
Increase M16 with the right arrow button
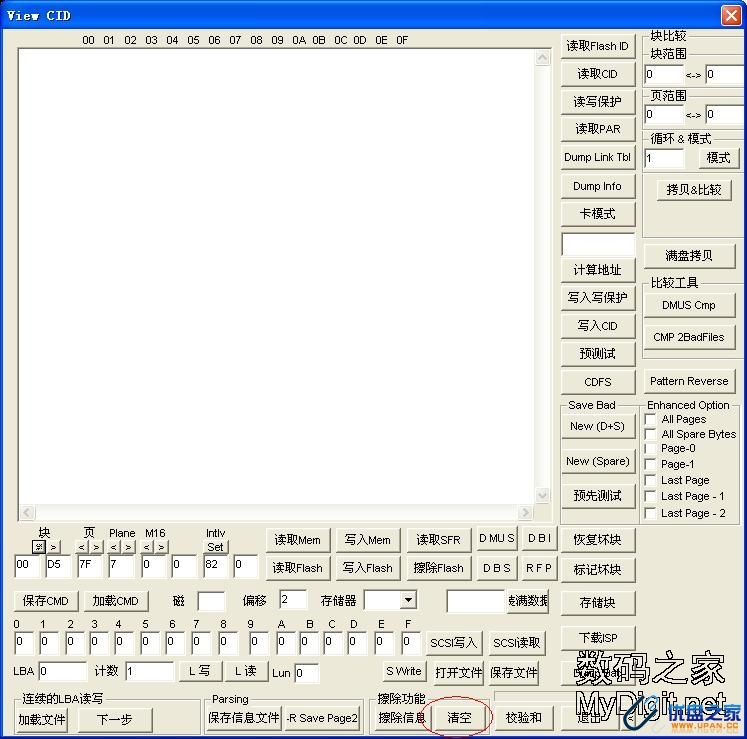coord(162,547)
